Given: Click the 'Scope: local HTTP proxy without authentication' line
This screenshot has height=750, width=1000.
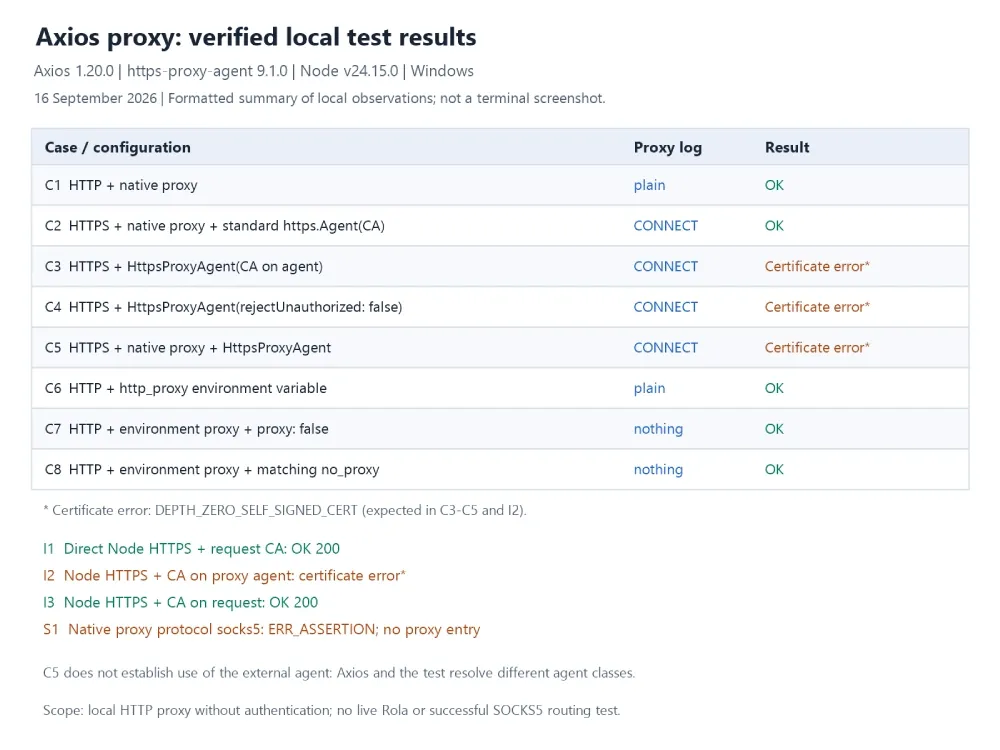Looking at the screenshot, I should 331,710.
